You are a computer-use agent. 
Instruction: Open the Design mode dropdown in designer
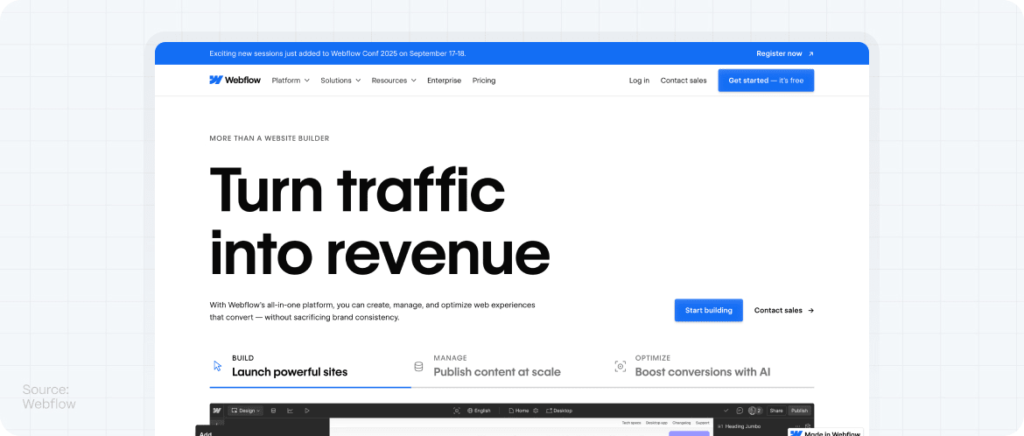pos(246,410)
